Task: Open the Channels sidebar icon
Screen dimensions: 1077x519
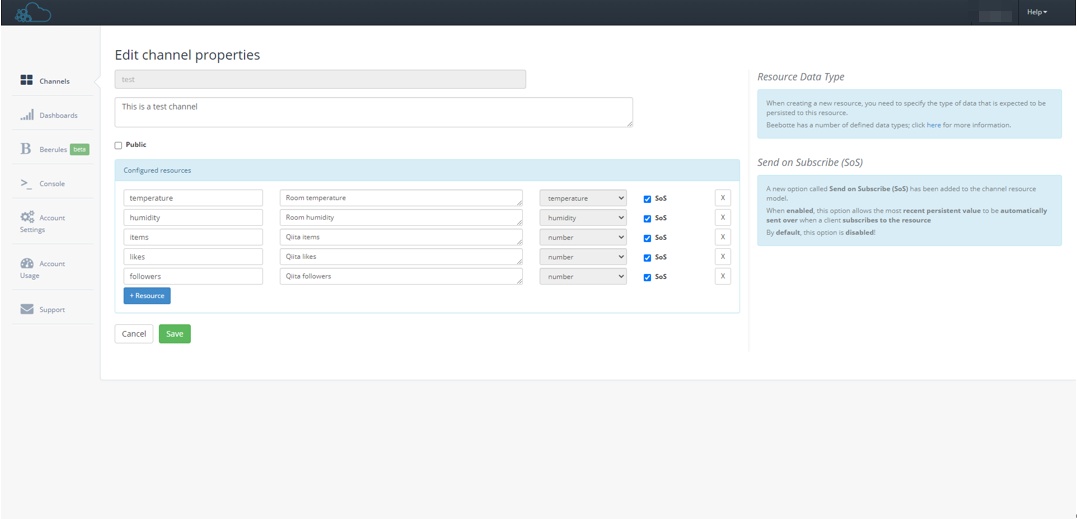Action: point(27,80)
